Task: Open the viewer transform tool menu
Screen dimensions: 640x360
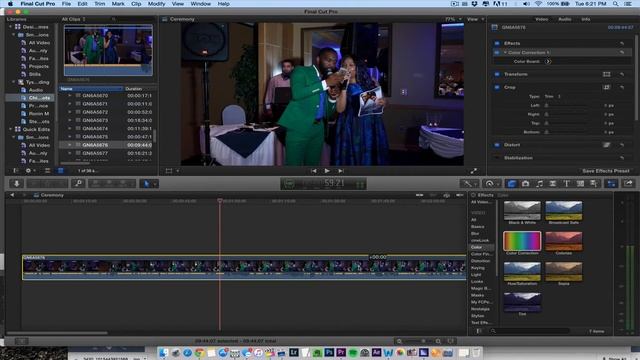Action: tap(172, 171)
